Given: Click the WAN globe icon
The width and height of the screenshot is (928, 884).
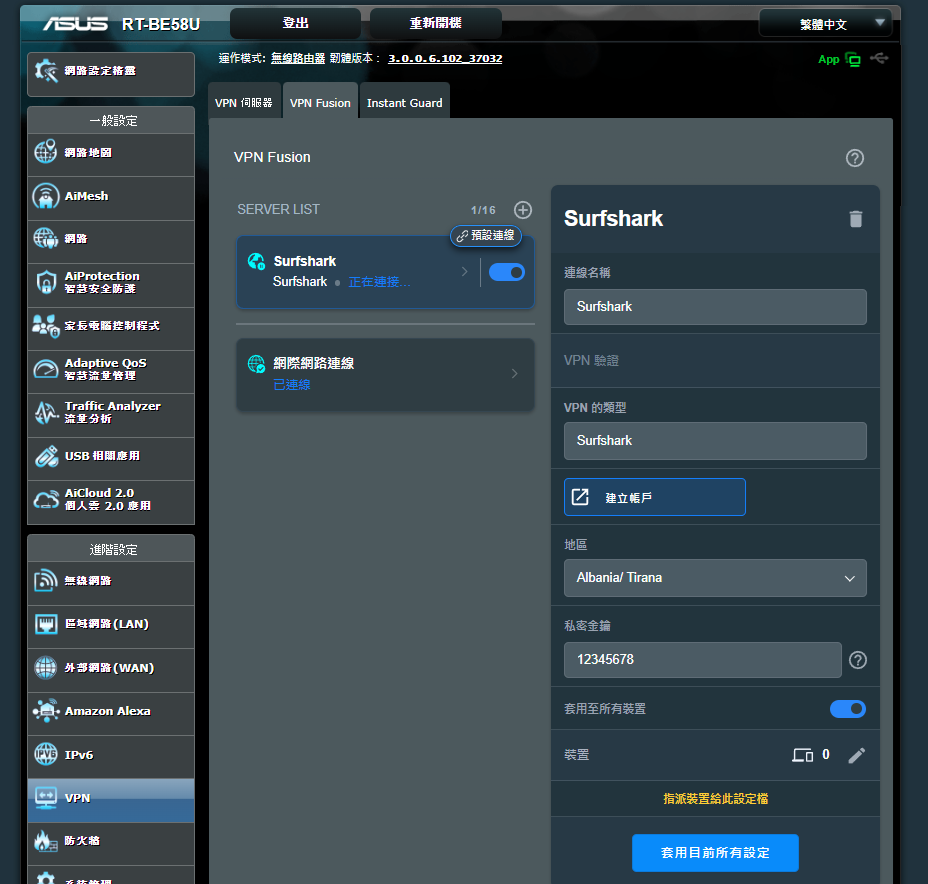Looking at the screenshot, I should [46, 667].
